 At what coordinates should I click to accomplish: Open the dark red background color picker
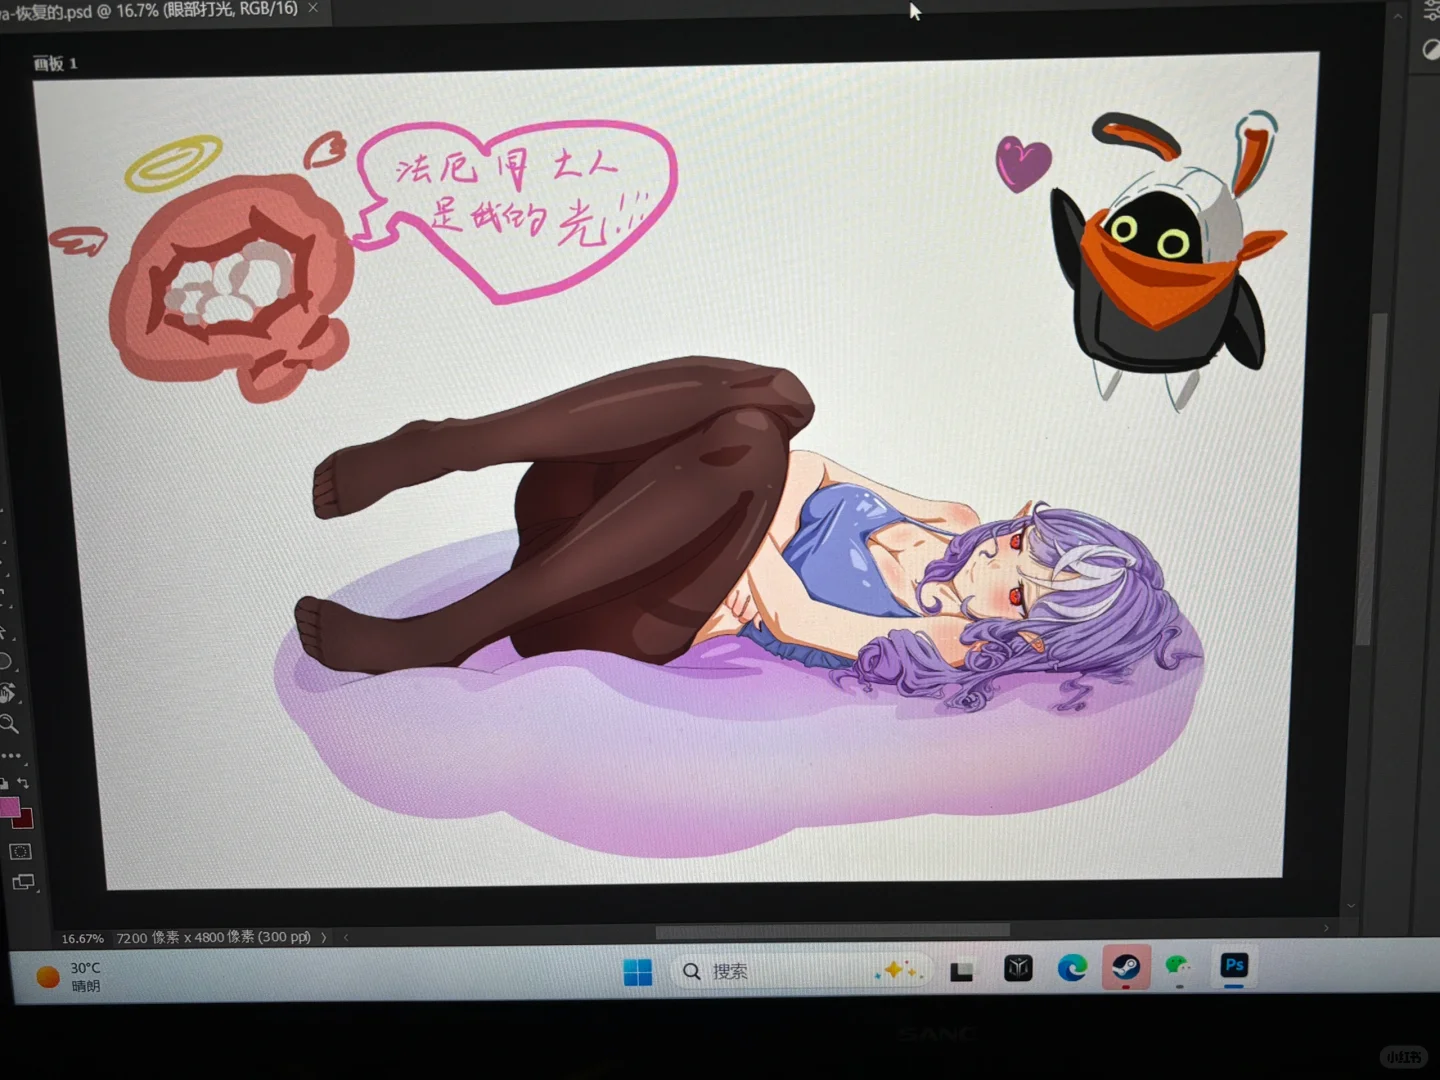[x=24, y=820]
